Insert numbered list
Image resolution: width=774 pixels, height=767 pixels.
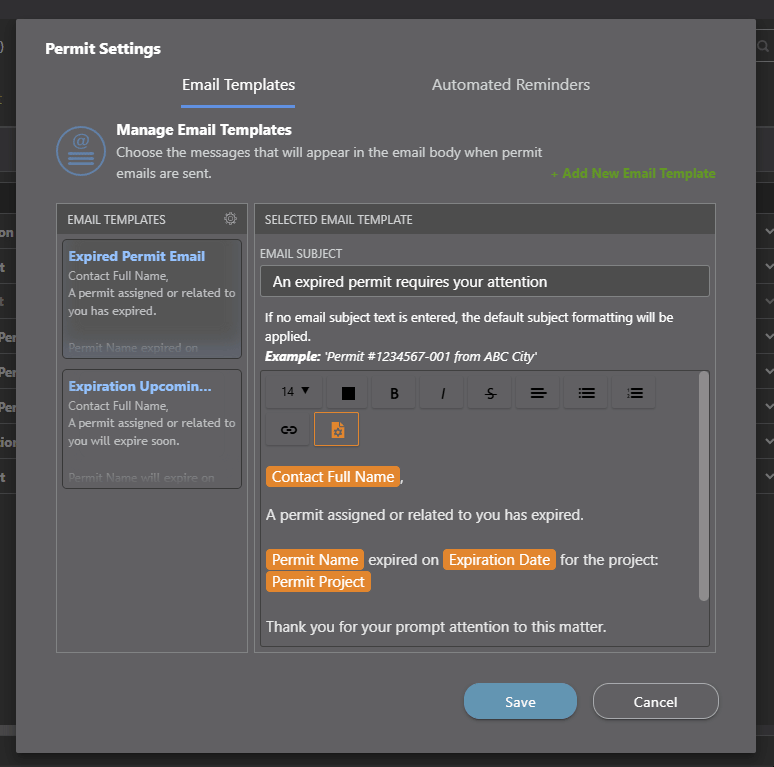[x=634, y=393]
